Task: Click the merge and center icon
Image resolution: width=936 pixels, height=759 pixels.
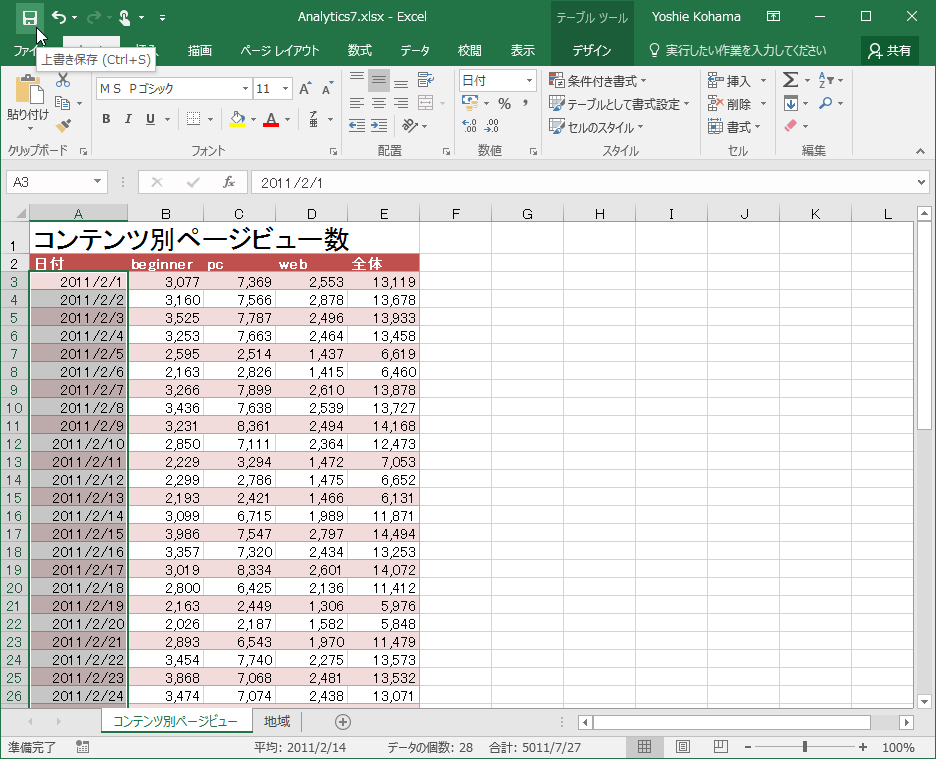Action: point(426,103)
